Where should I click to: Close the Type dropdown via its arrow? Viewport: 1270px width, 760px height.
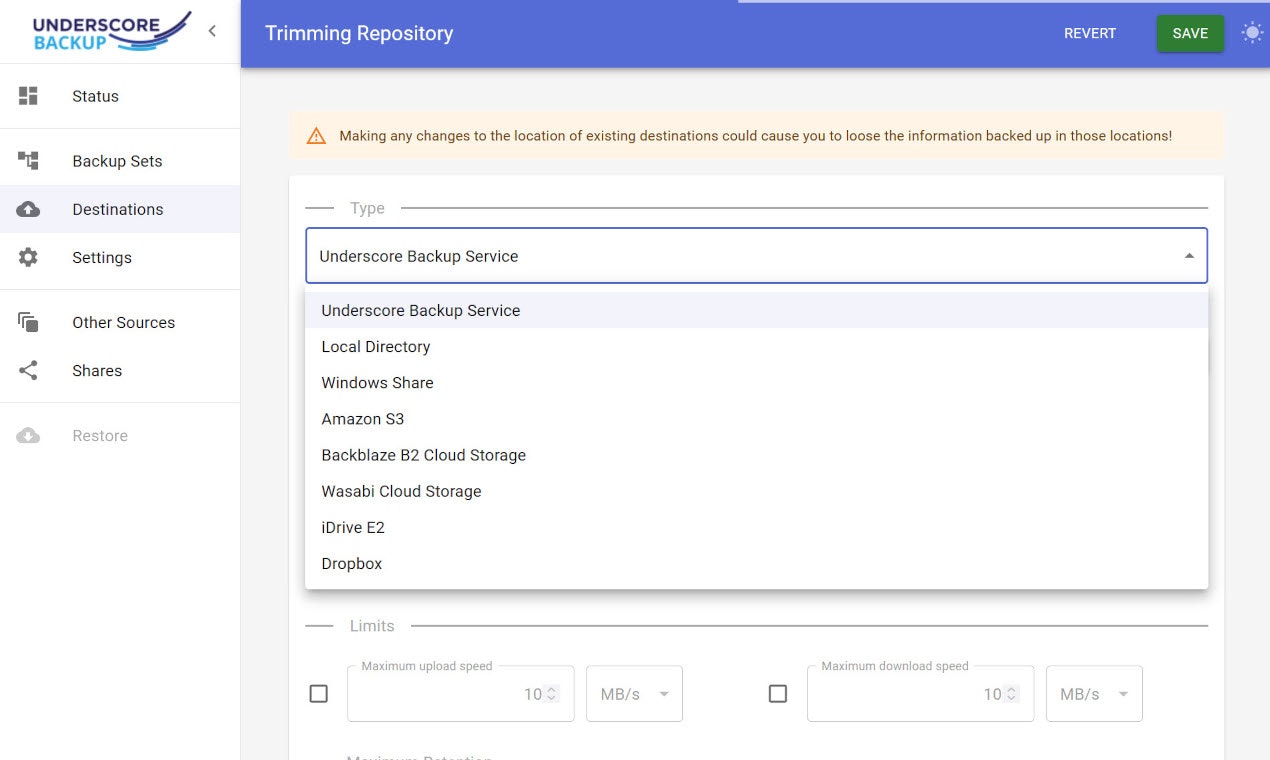tap(1189, 256)
